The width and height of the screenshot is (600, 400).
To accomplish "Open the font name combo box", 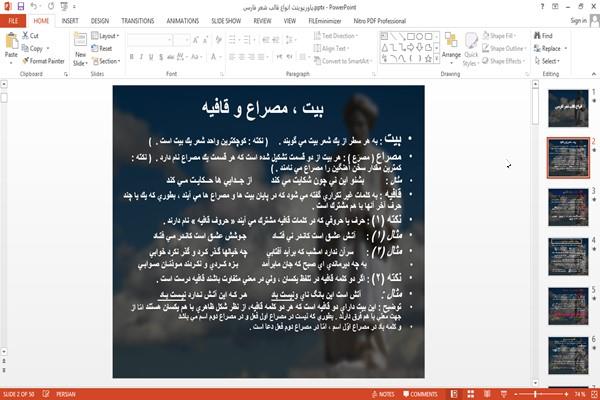I will [x=149, y=40].
